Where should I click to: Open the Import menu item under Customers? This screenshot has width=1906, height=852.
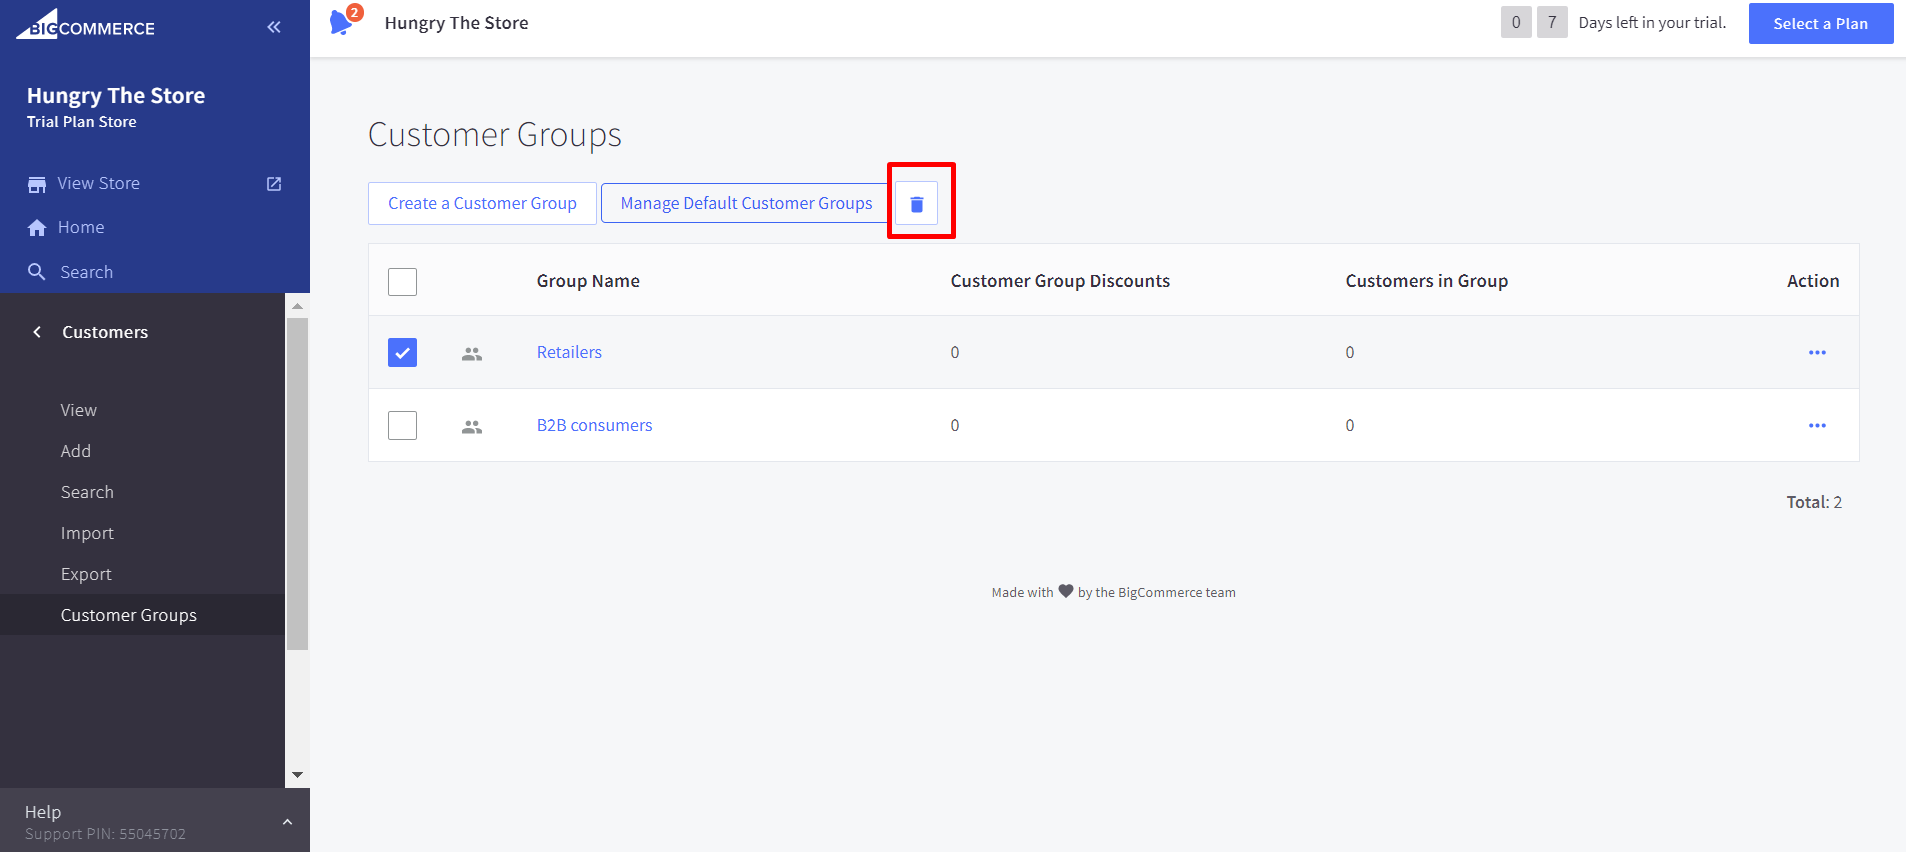pyautogui.click(x=87, y=533)
